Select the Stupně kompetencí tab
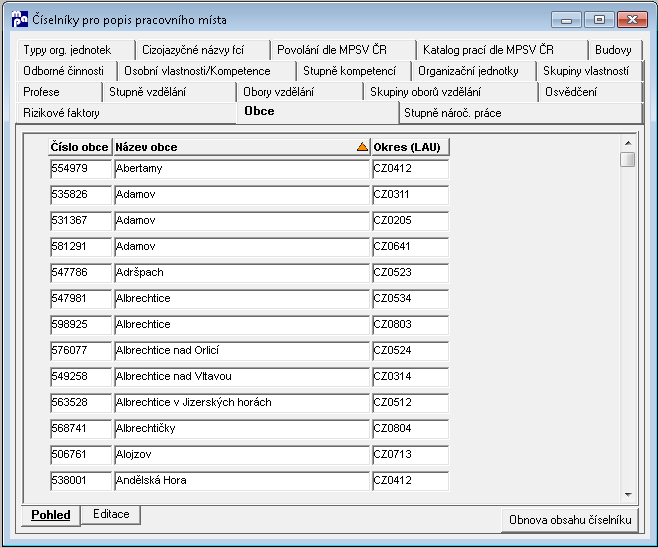The width and height of the screenshot is (658, 548). [354, 71]
